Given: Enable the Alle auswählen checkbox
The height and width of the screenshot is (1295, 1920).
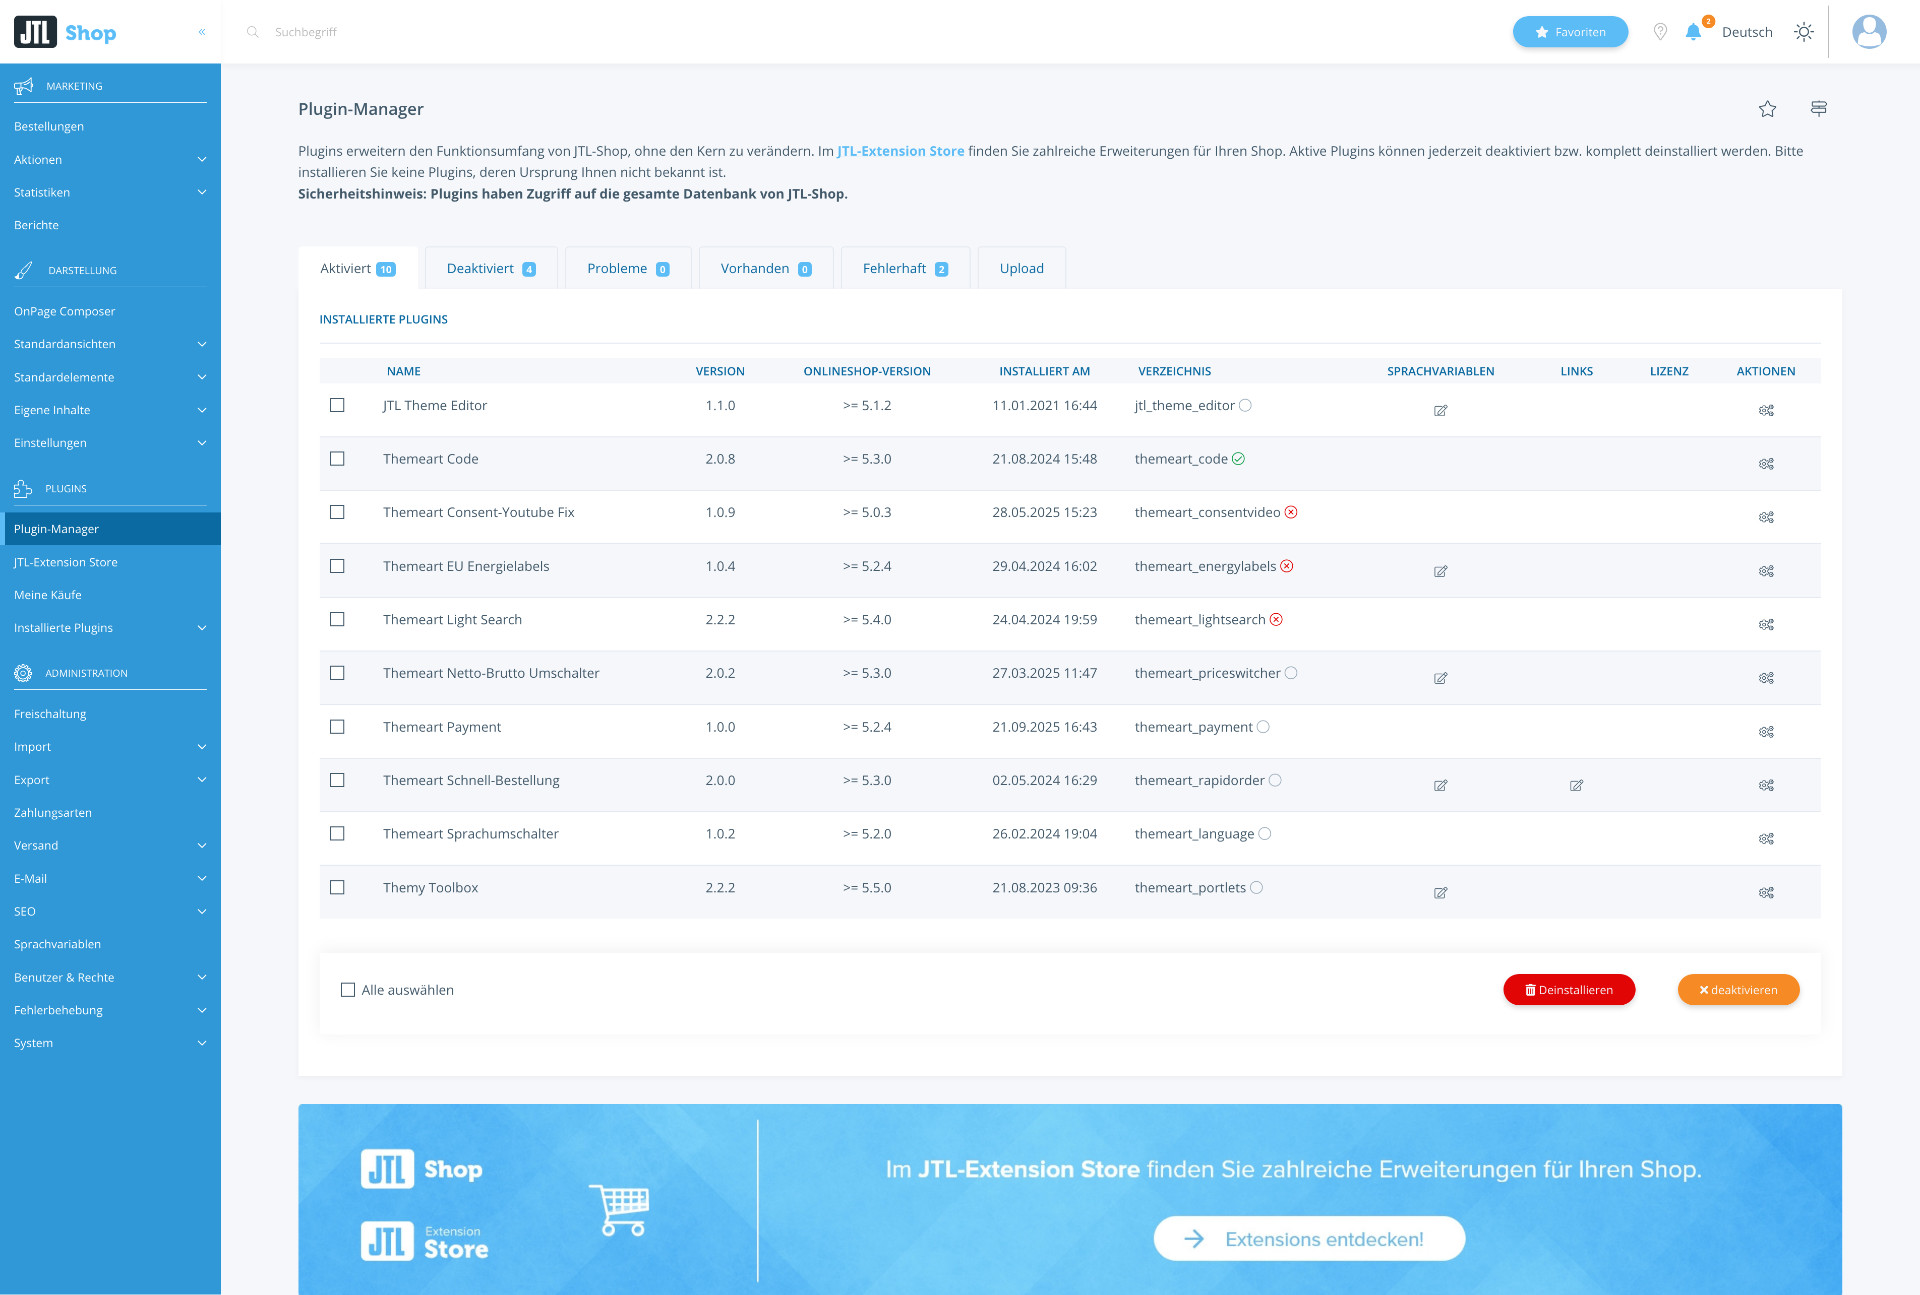Looking at the screenshot, I should click(348, 989).
